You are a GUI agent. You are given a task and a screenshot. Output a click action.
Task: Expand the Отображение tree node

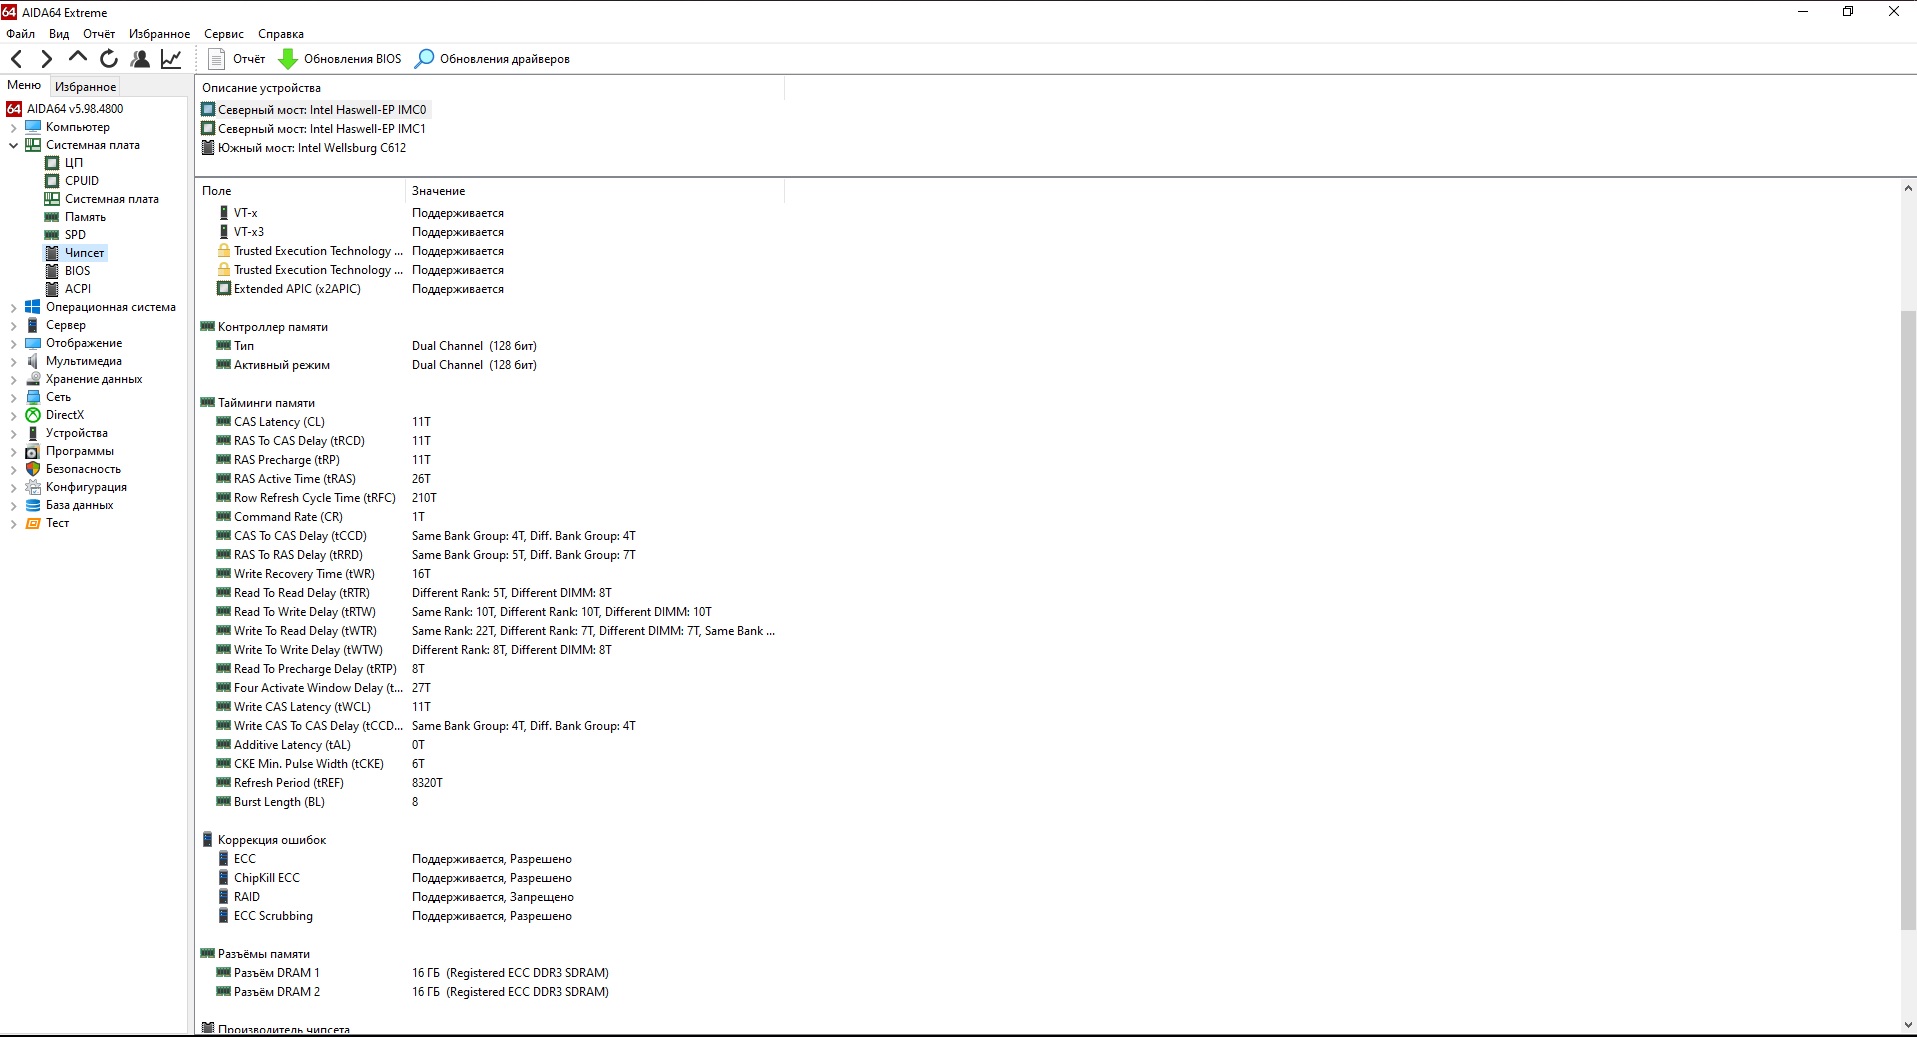click(x=13, y=344)
